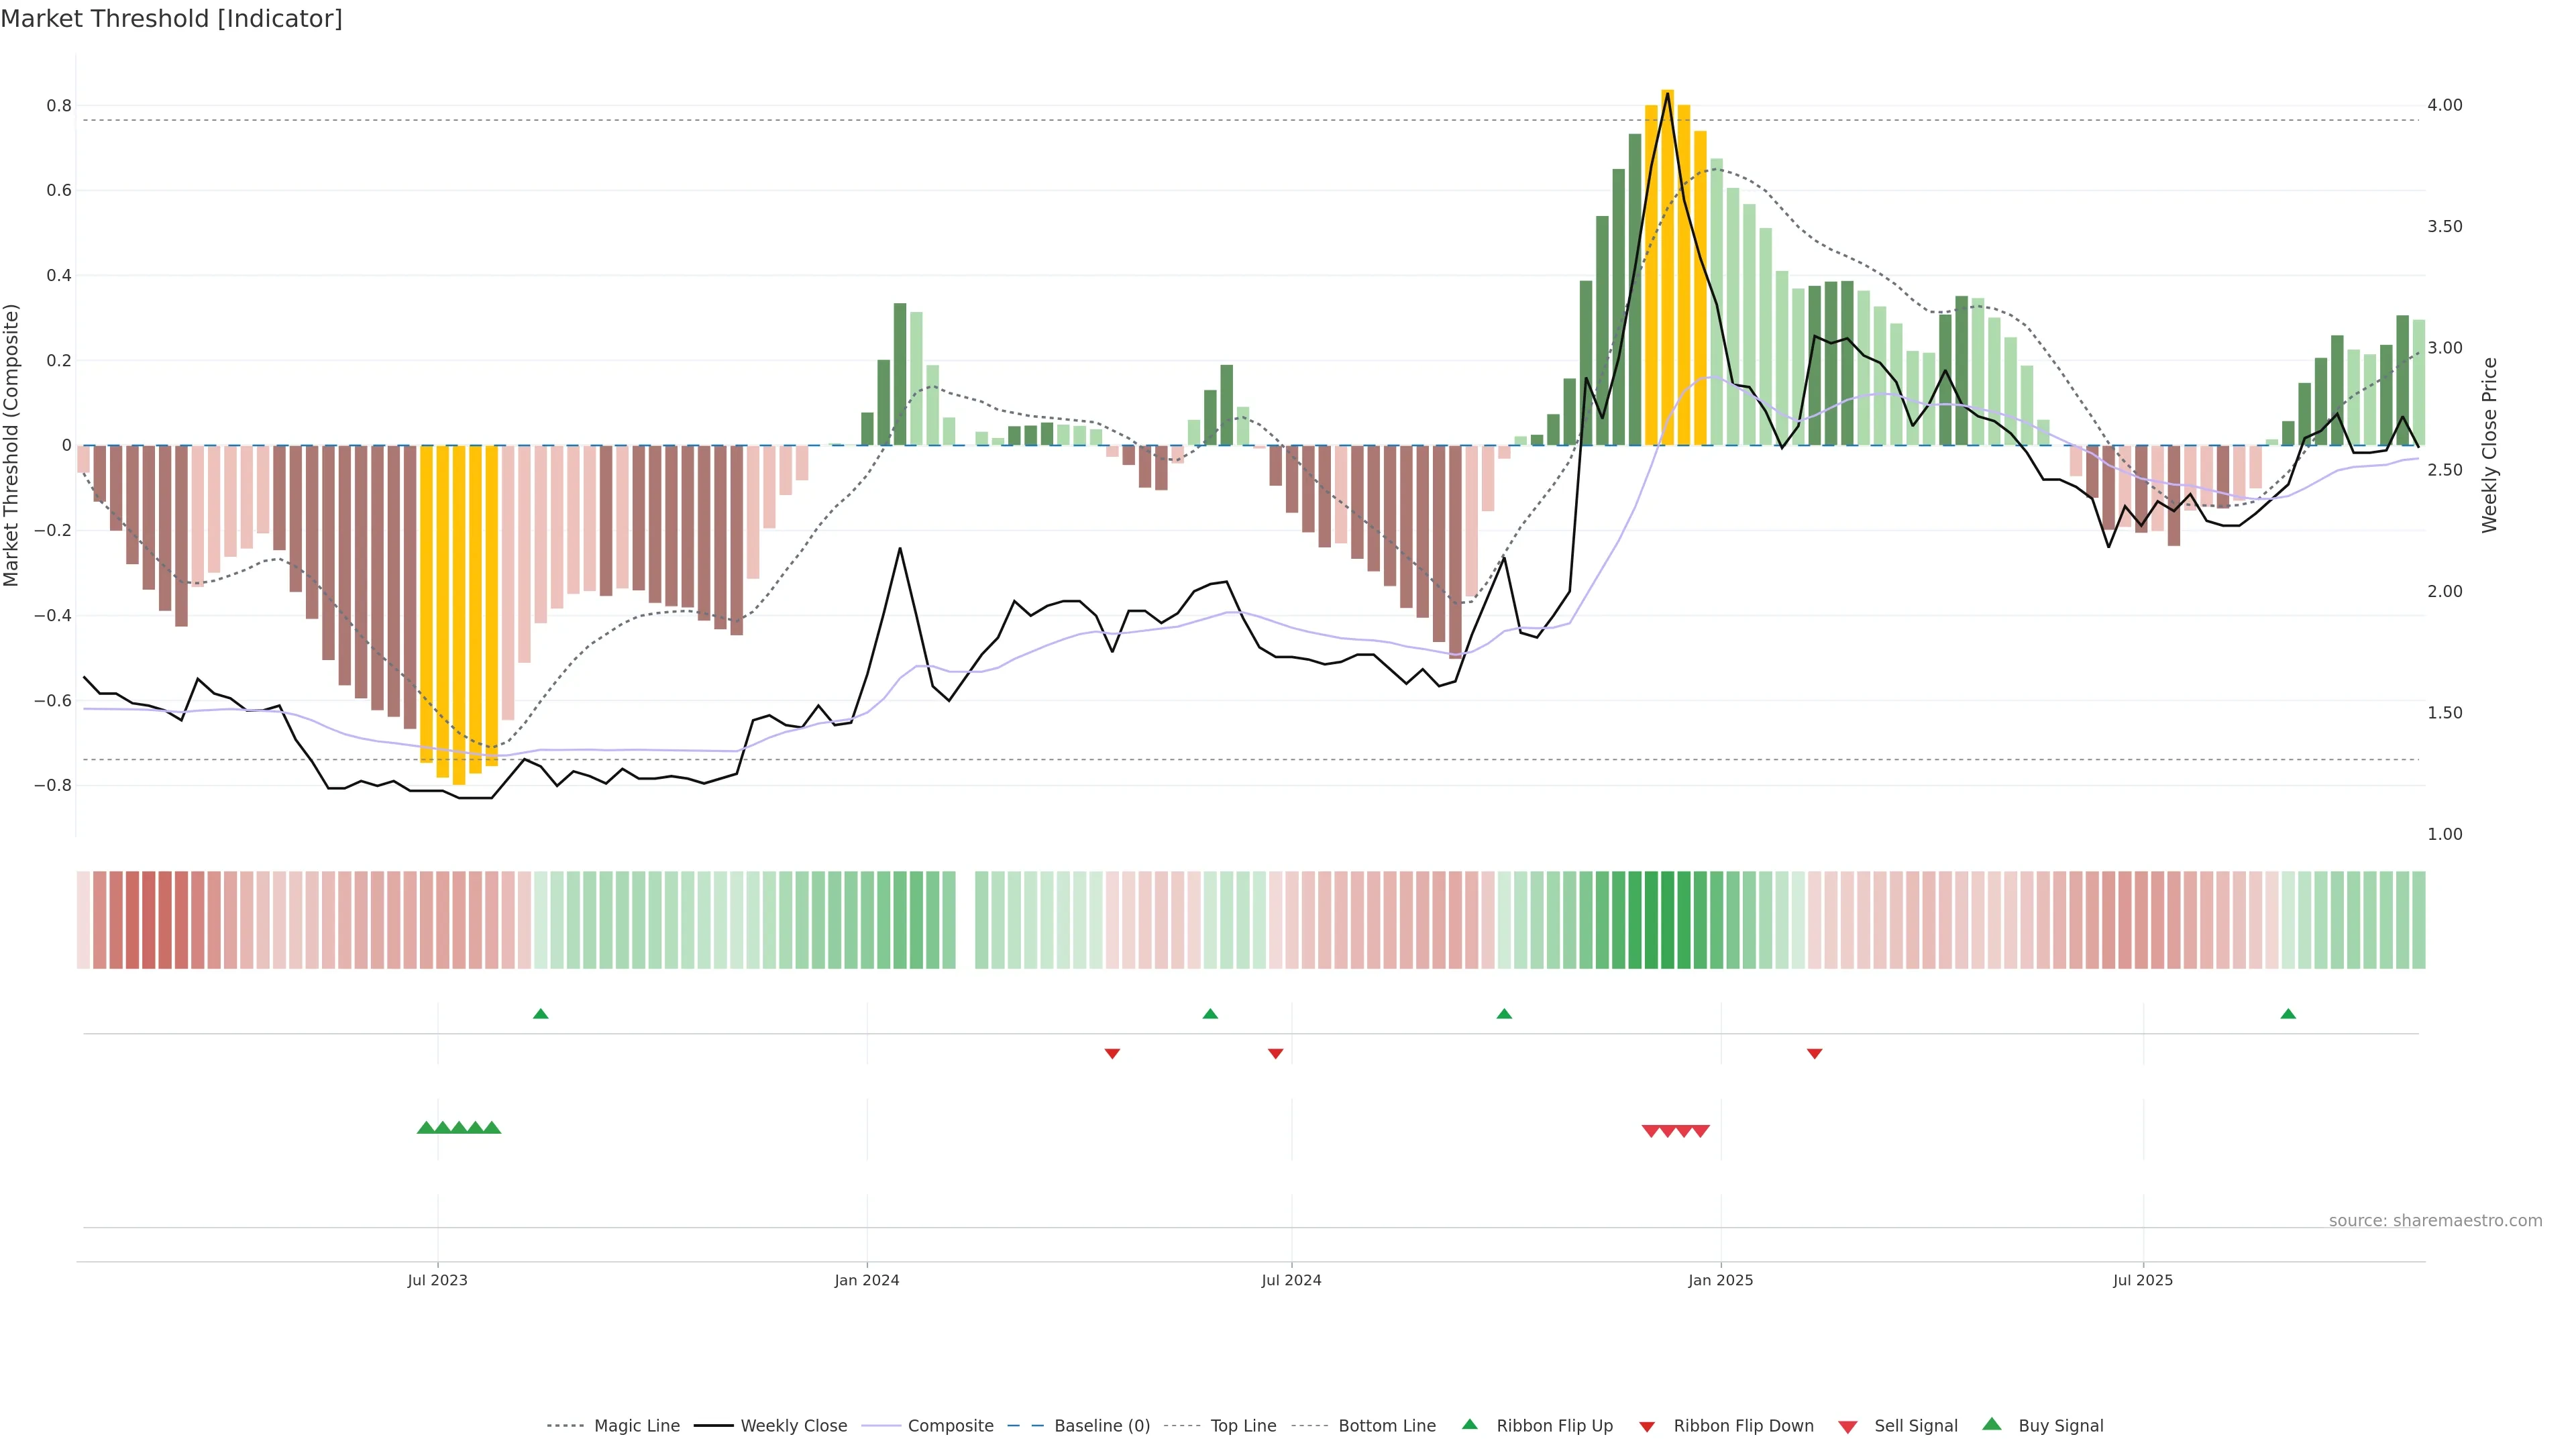
Task: Click the last red Sell Signal triangle
Action: (x=1701, y=1131)
